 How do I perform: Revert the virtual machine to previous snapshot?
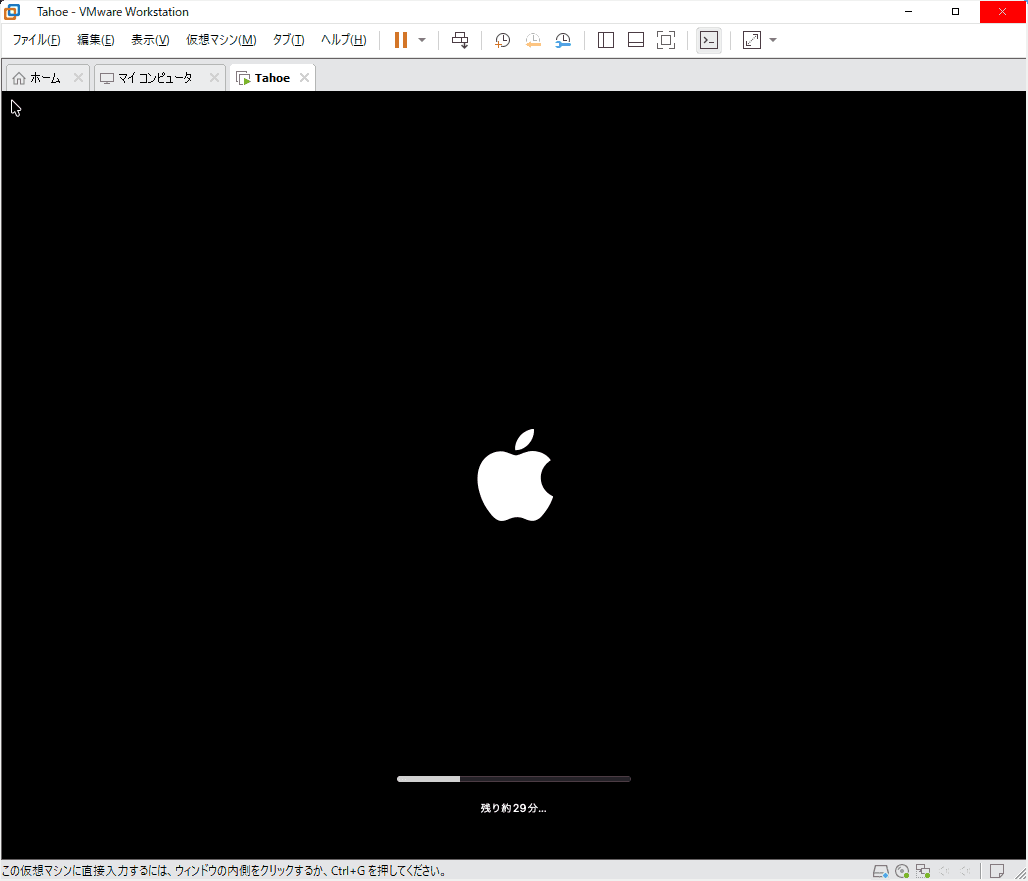pos(533,40)
